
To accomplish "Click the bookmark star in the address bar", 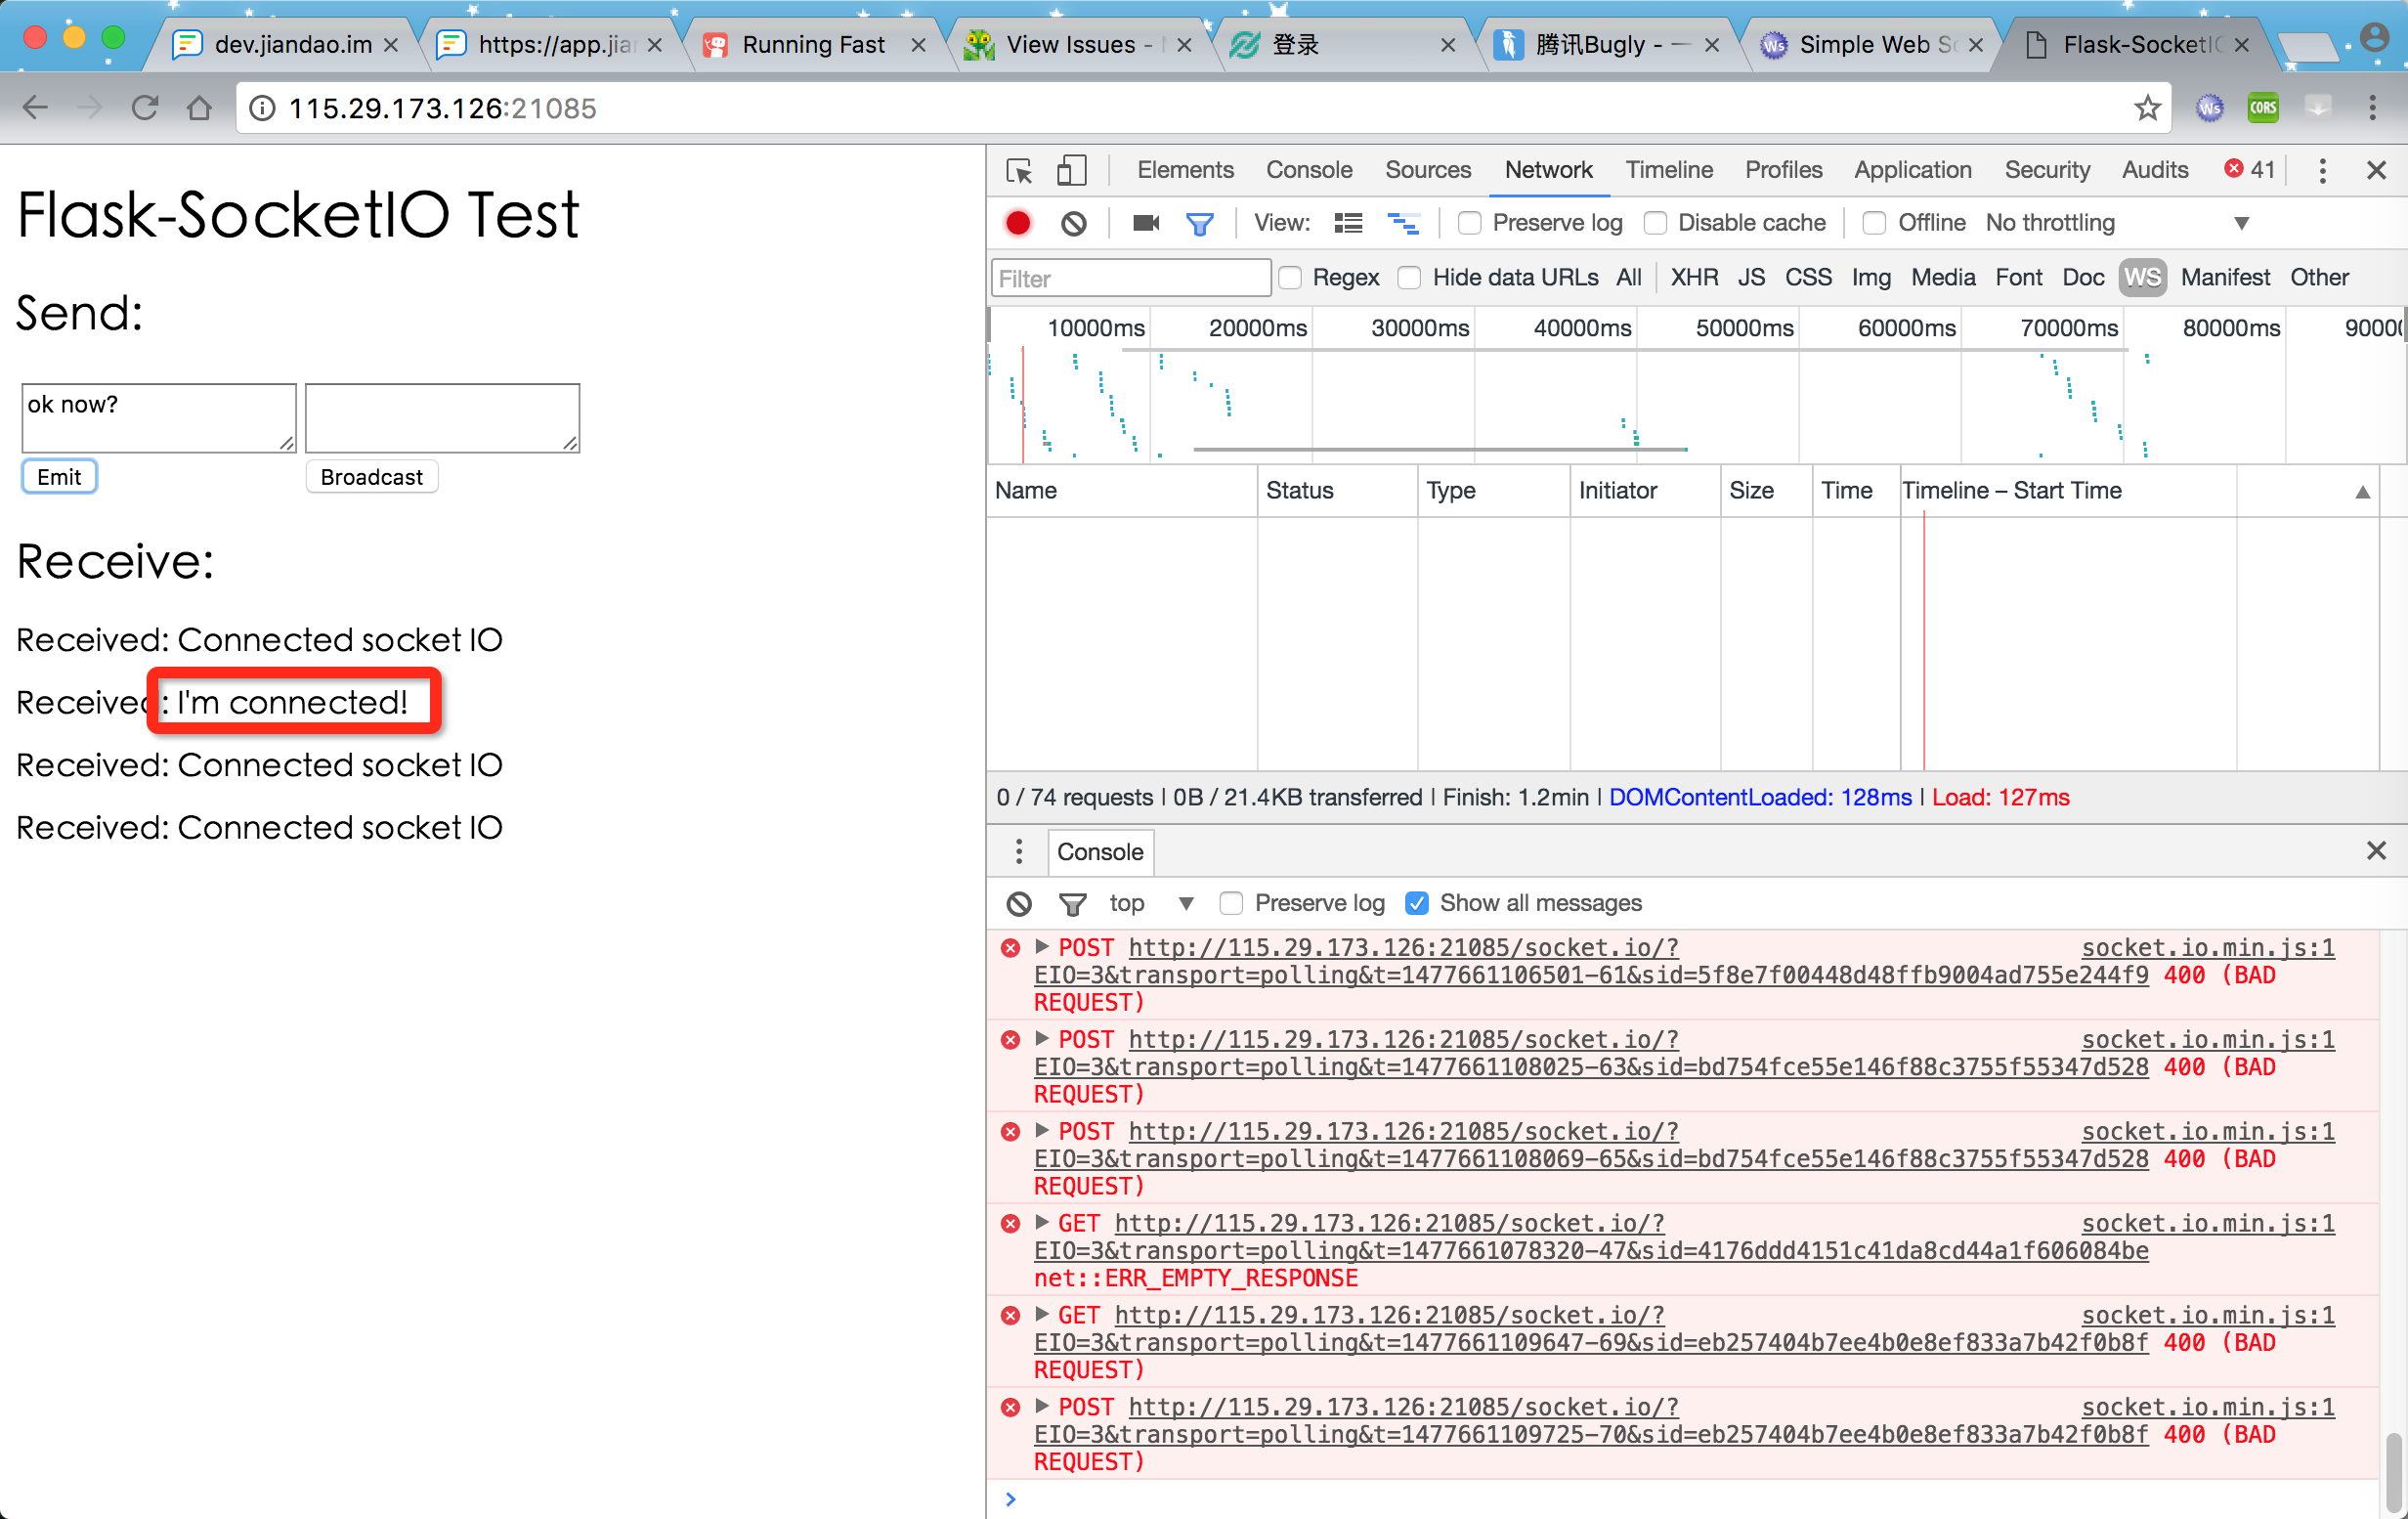I will click(2147, 108).
